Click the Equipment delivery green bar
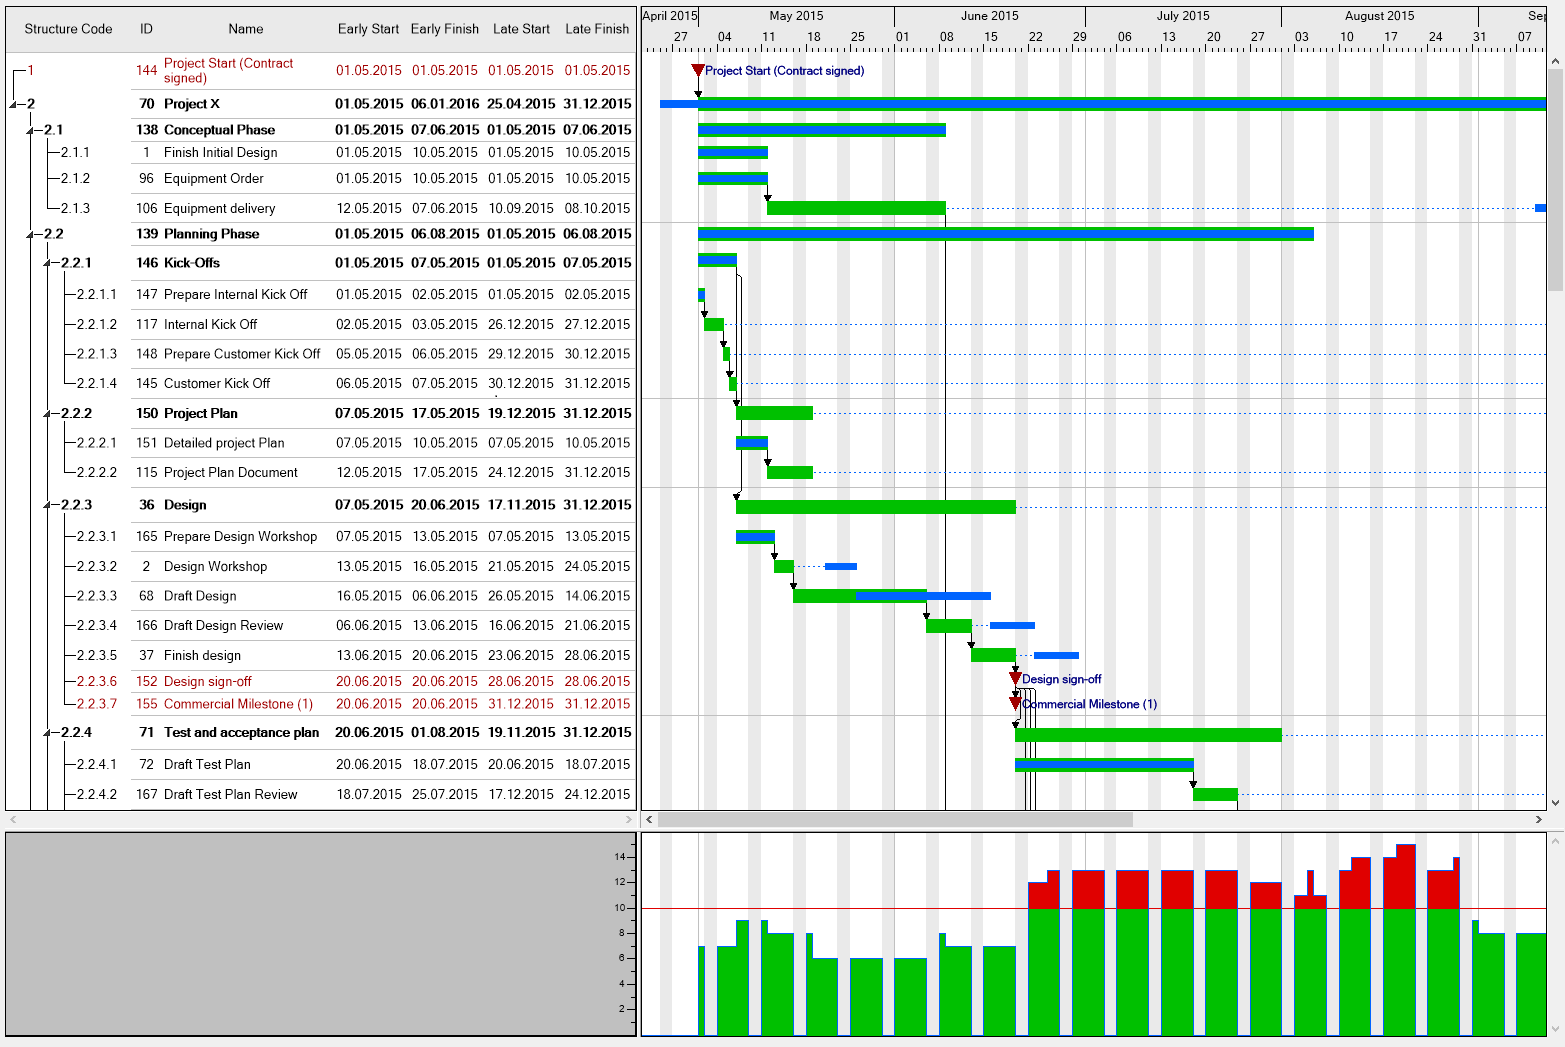Screen dimensions: 1565x1047 (855, 208)
